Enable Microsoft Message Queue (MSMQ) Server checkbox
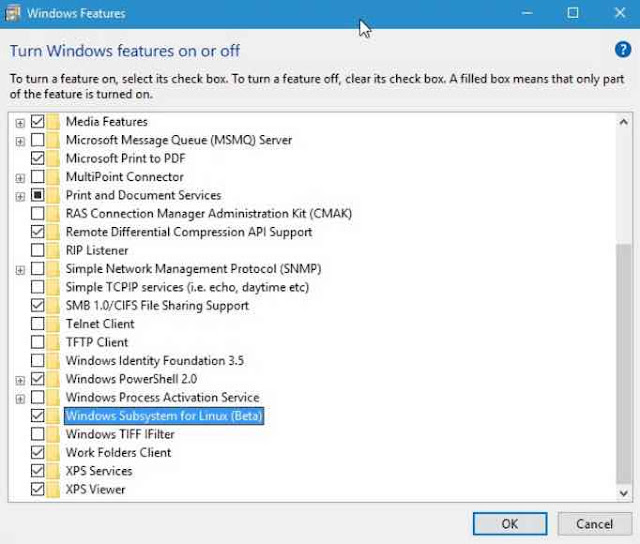This screenshot has height=544, width=640. pyautogui.click(x=38, y=140)
